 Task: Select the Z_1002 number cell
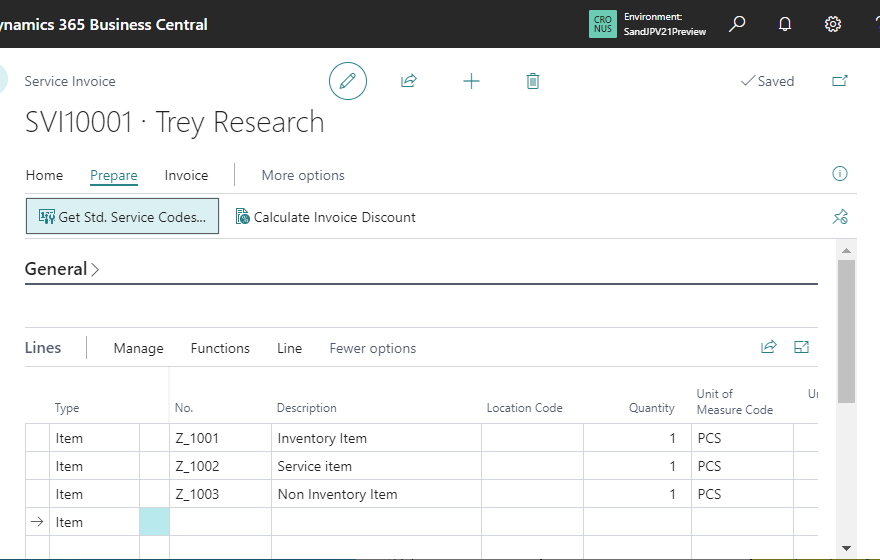221,466
